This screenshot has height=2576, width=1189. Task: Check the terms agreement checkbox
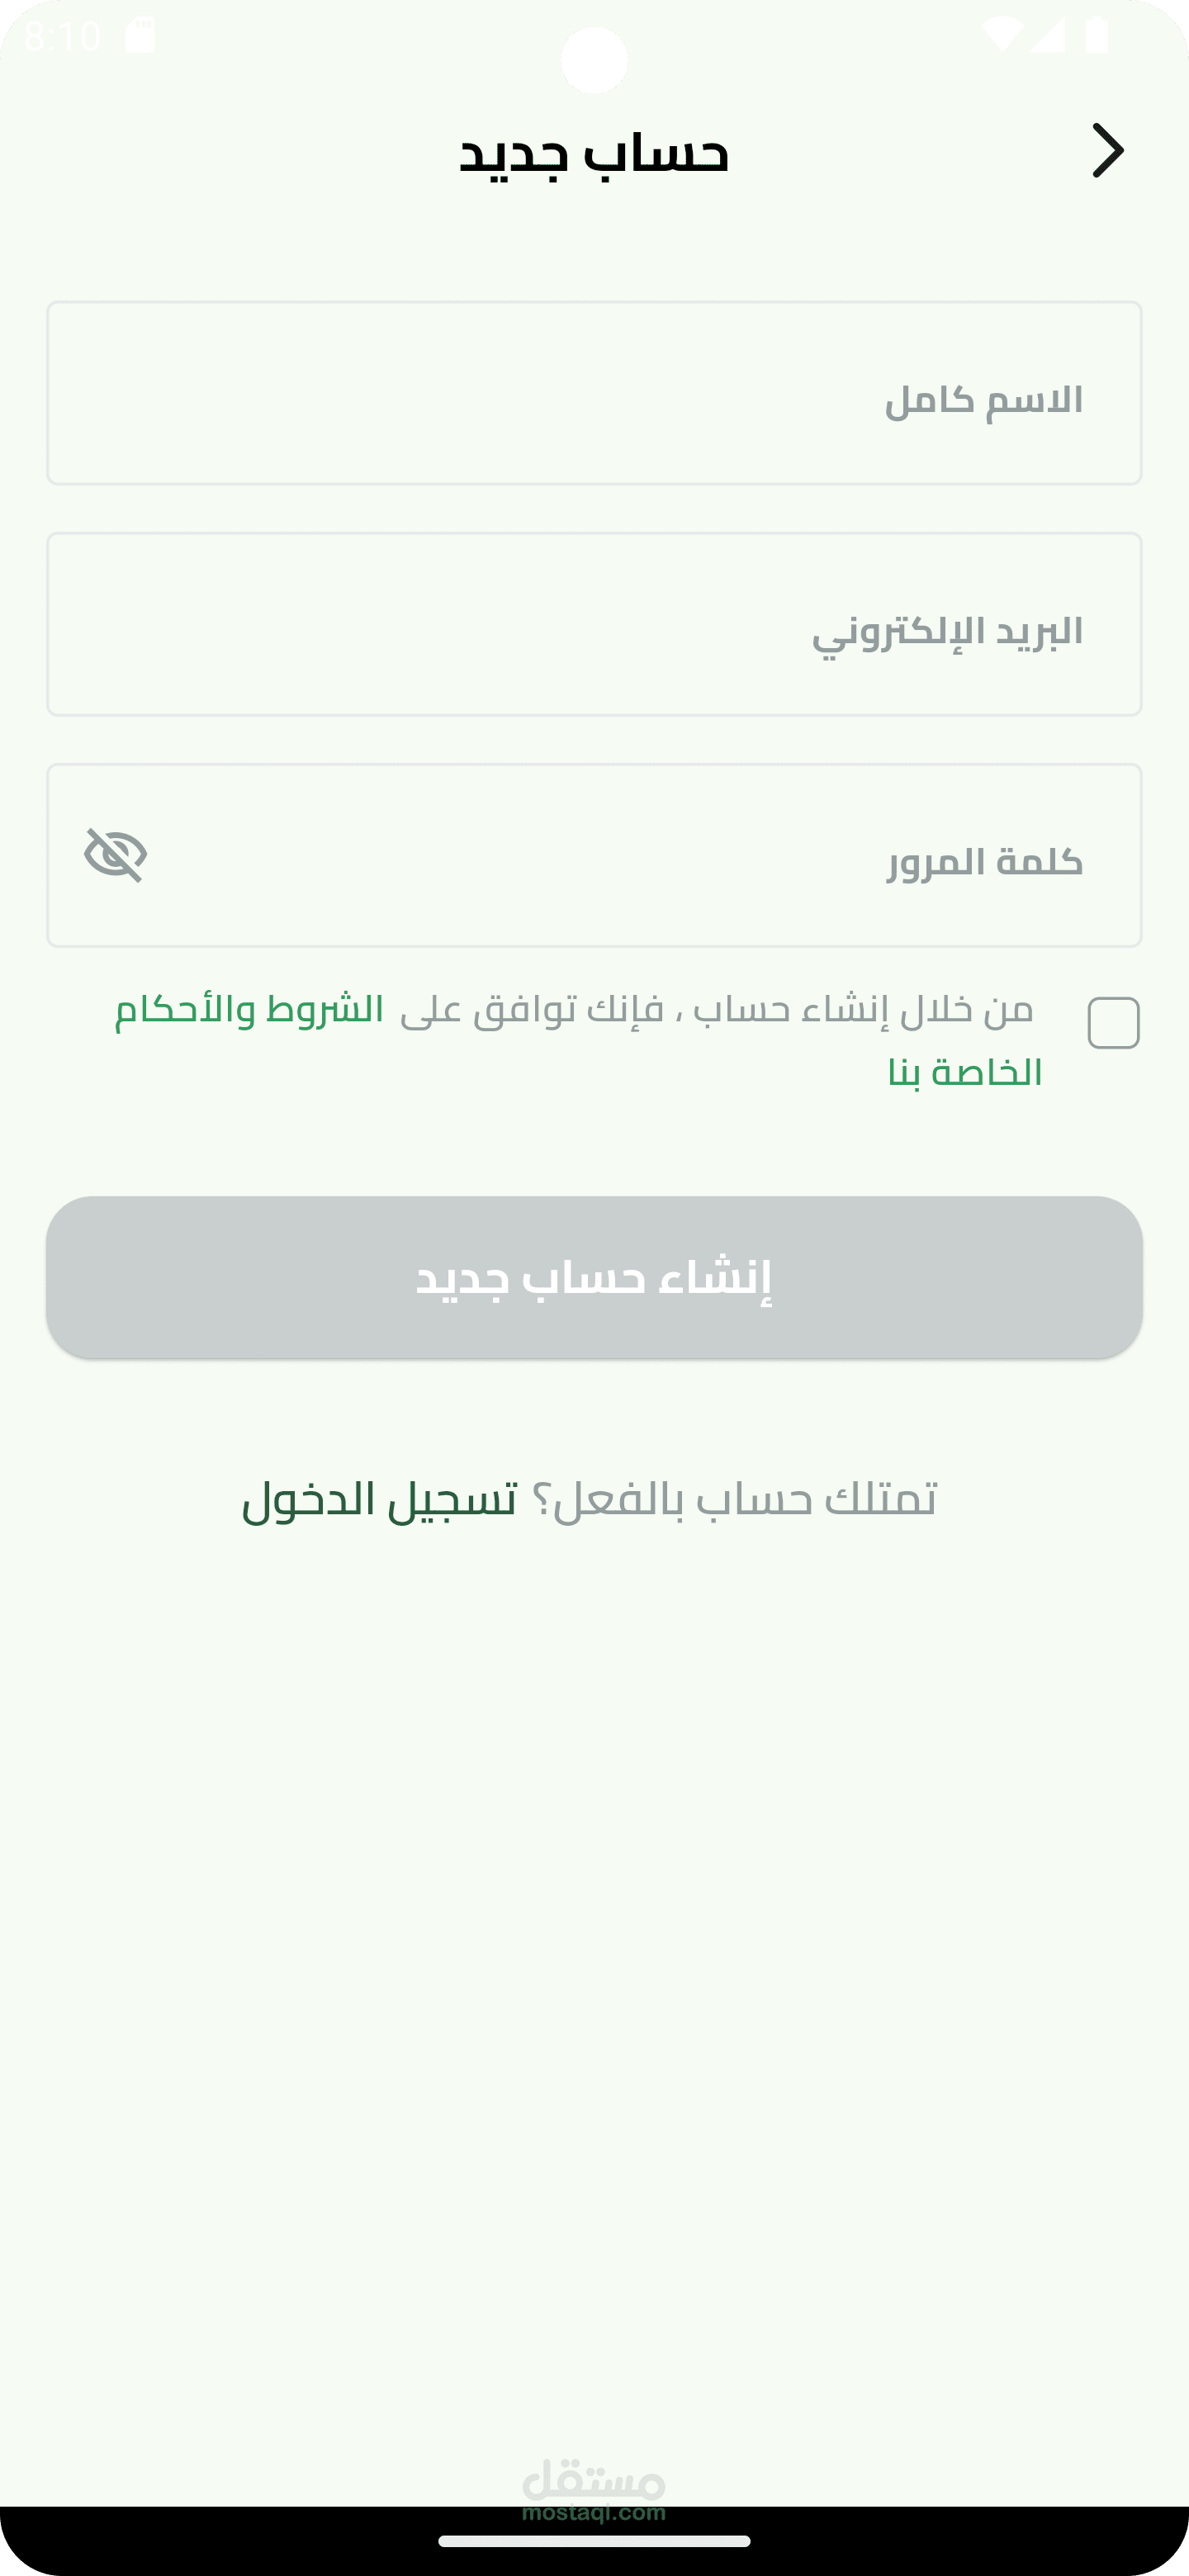[1113, 1023]
